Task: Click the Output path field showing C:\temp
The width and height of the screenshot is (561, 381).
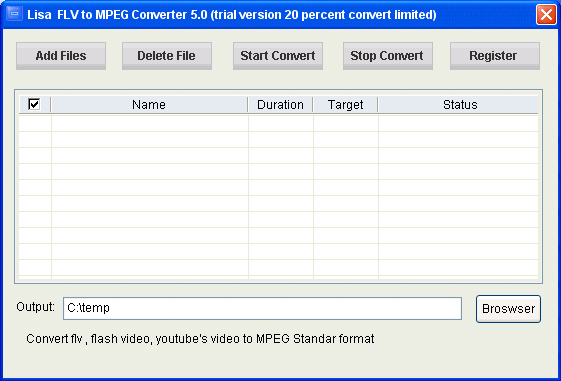Action: tap(262, 308)
